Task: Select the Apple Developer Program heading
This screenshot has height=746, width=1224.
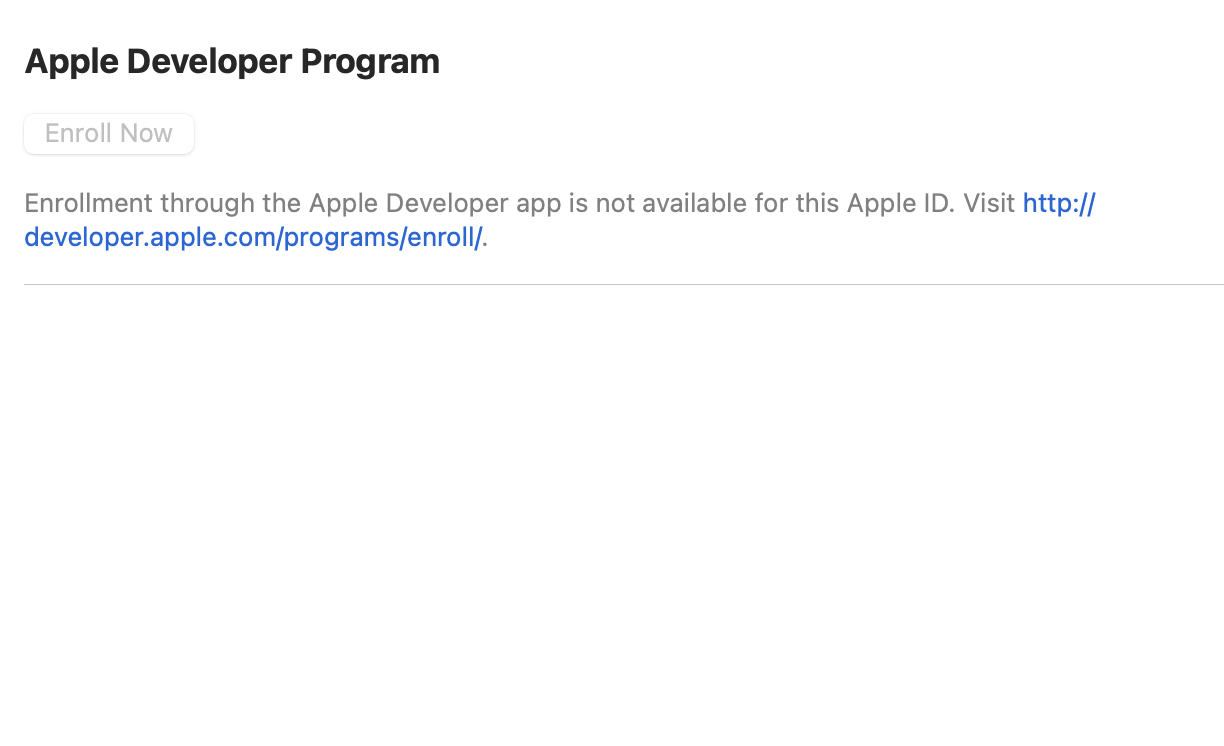Action: (x=232, y=61)
